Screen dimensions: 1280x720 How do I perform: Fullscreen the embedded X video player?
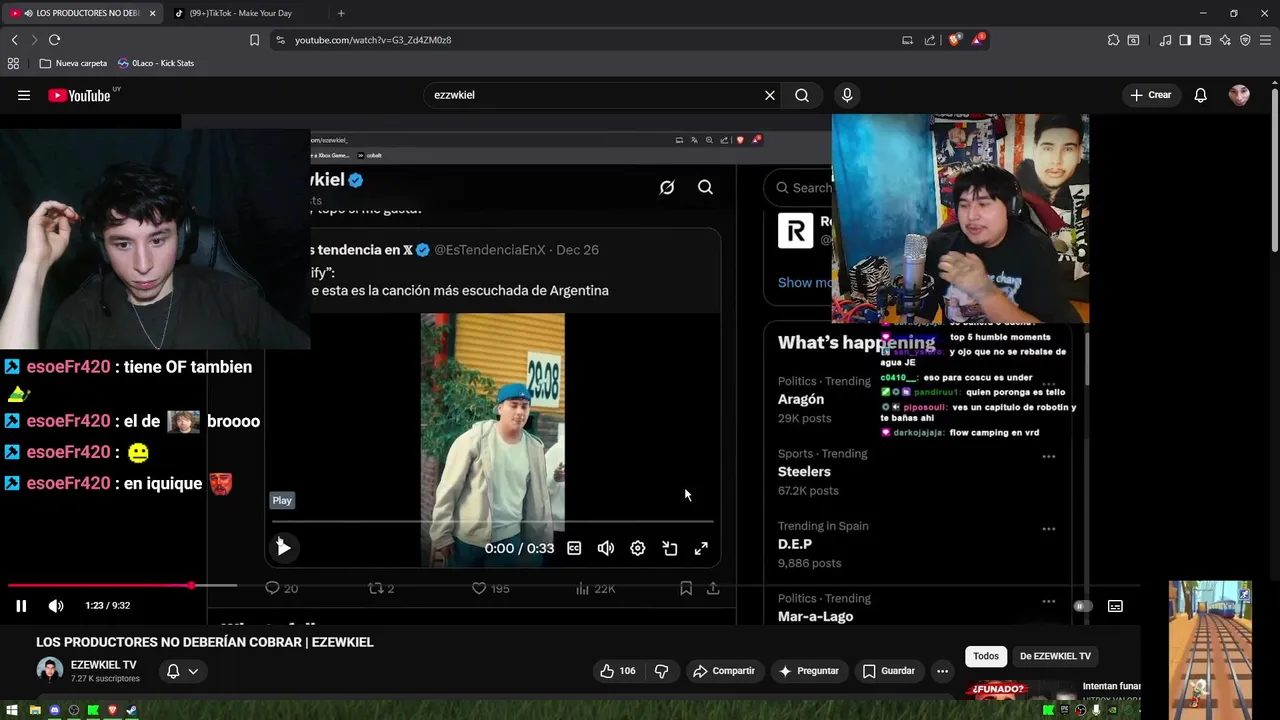(x=701, y=548)
